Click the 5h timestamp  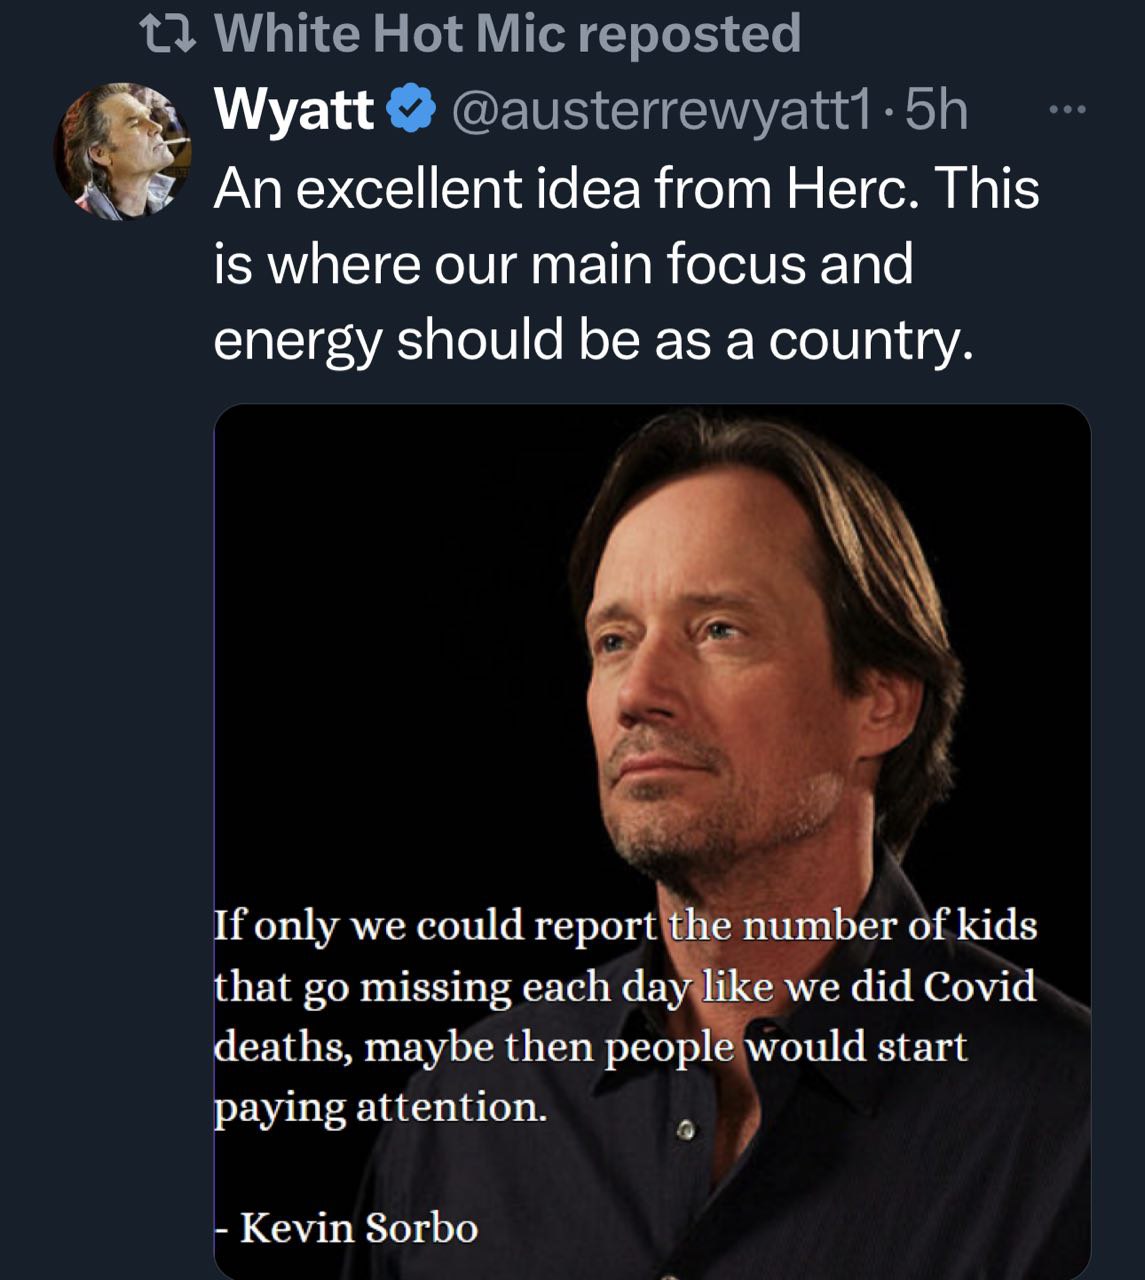point(937,109)
